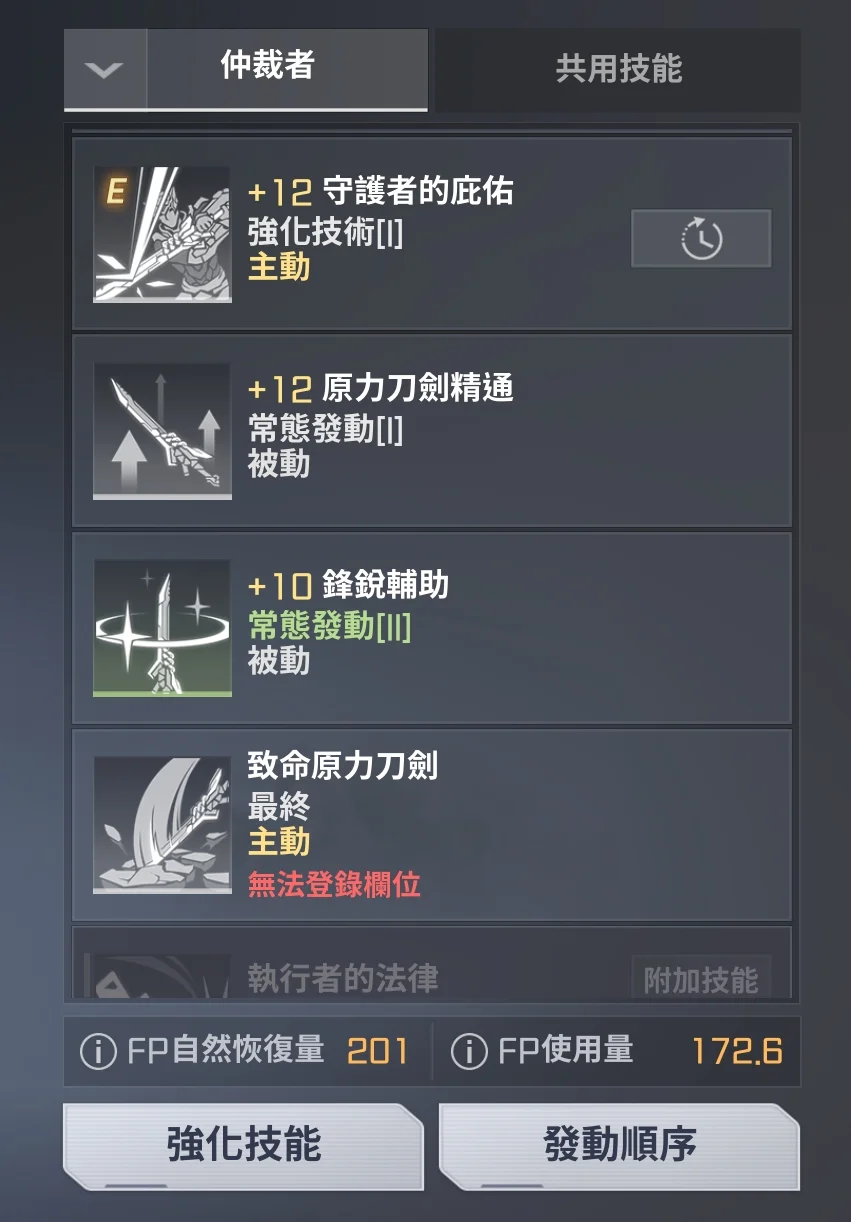Select the 致命原力刀劍 final skill row

point(432,825)
